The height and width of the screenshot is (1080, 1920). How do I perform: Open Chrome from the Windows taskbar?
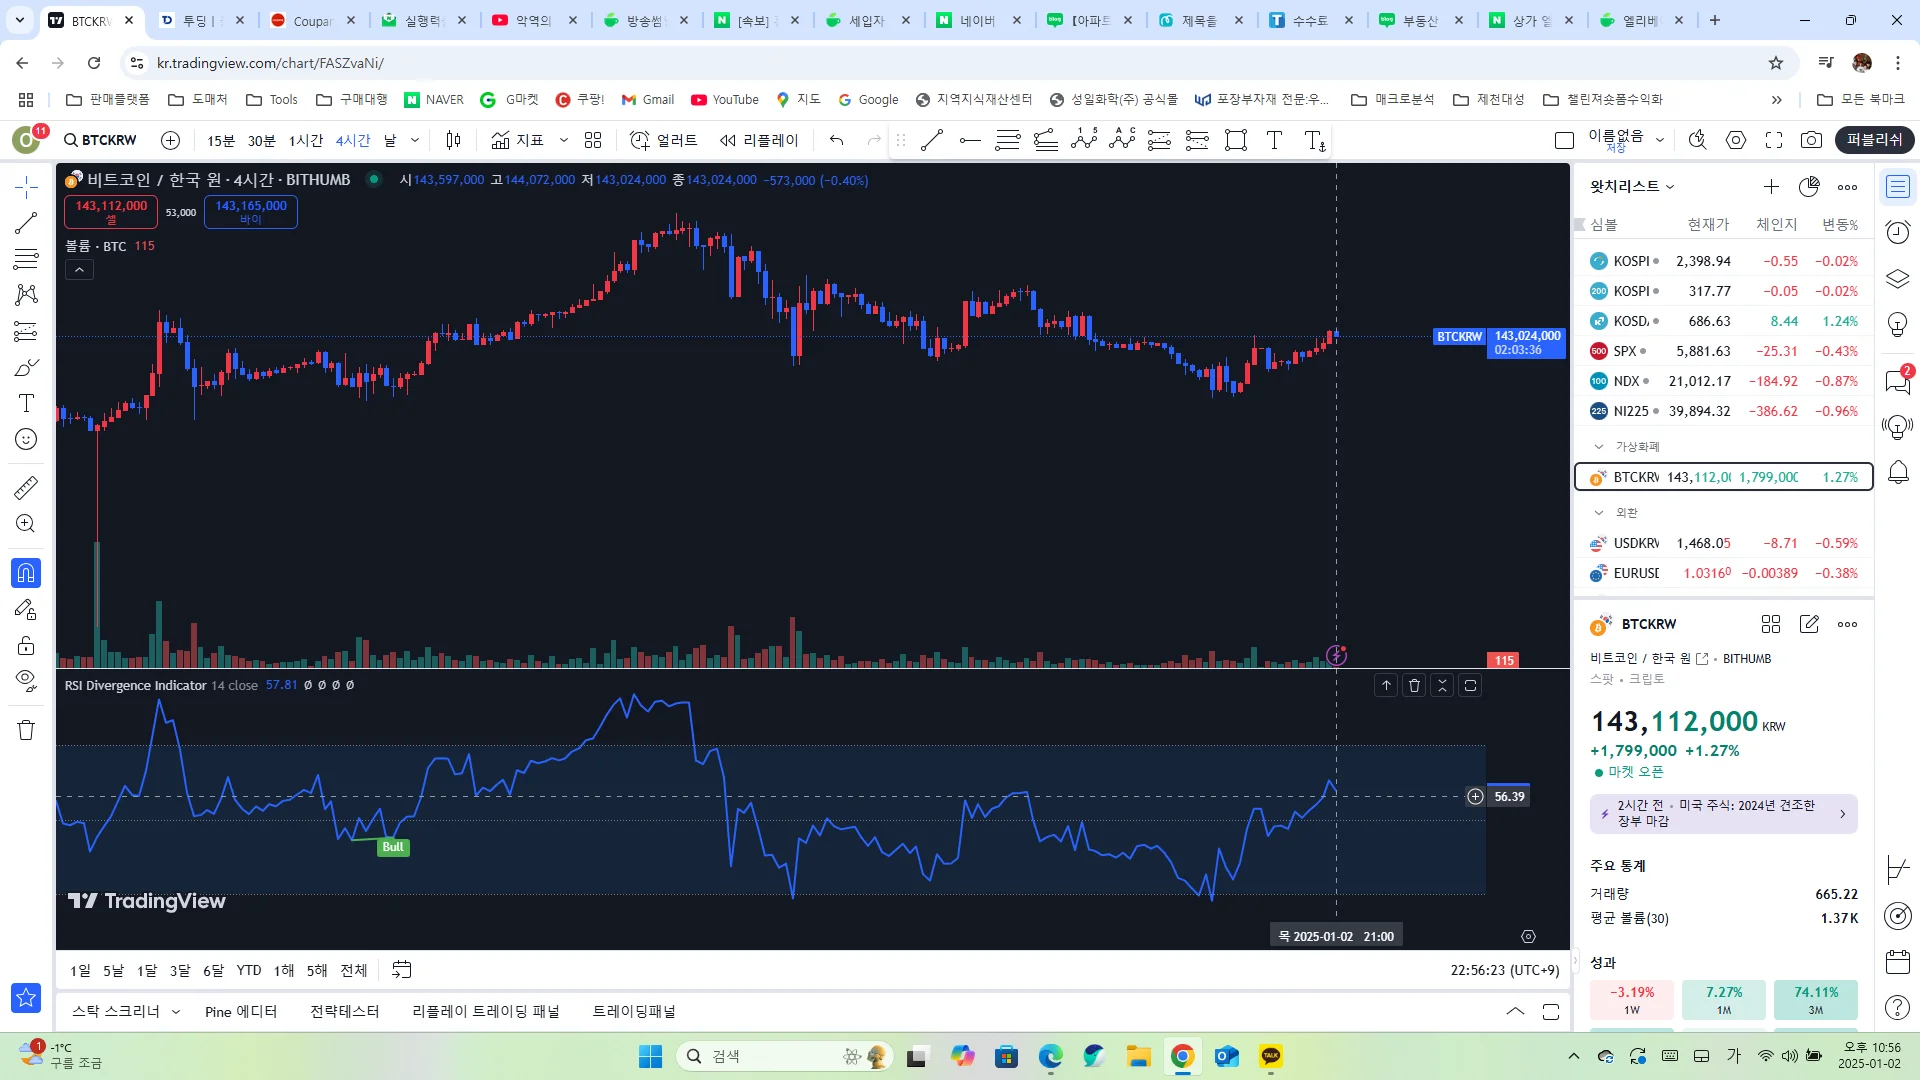pyautogui.click(x=1182, y=1056)
